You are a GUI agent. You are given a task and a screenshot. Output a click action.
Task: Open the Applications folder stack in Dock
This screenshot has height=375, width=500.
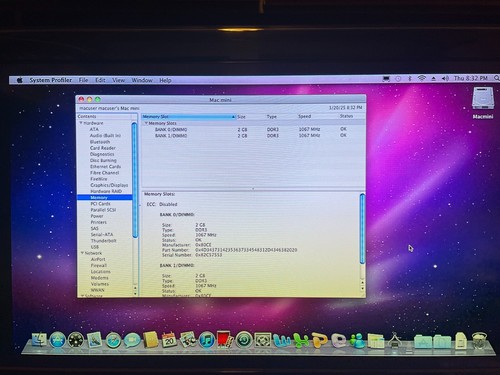pos(423,342)
